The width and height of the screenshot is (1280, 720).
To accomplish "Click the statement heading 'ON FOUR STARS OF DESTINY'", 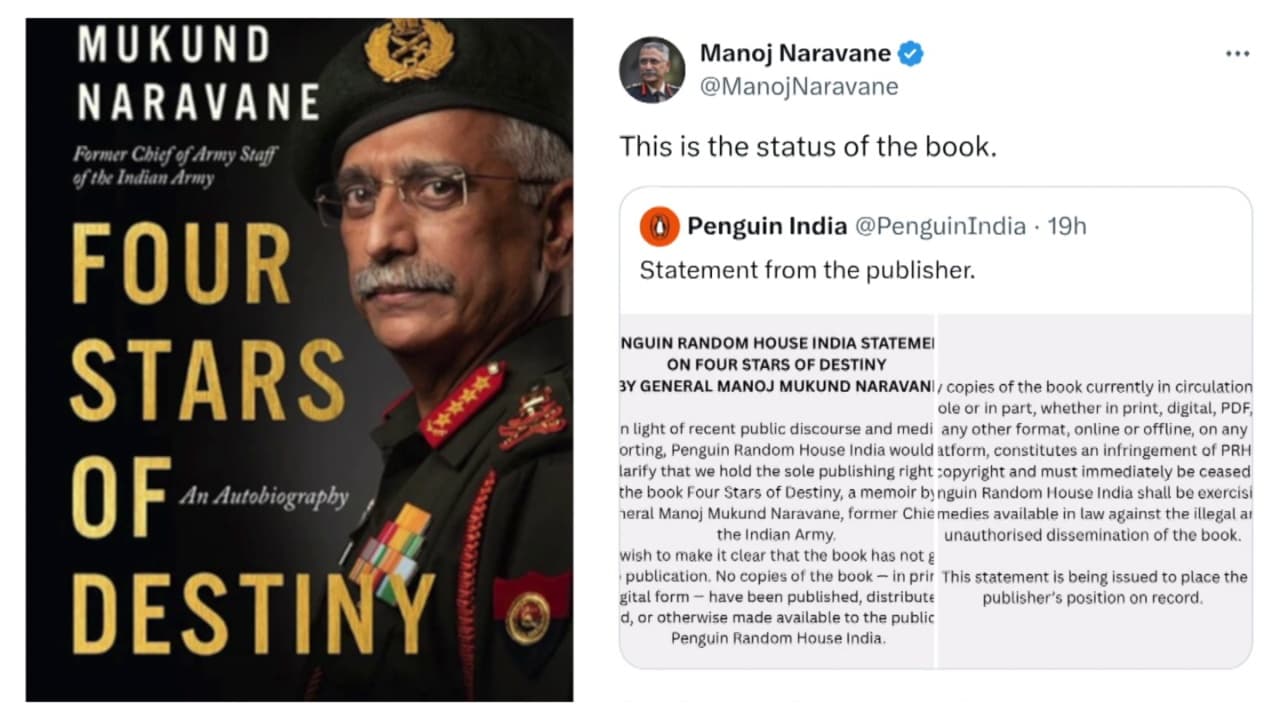I will click(x=776, y=365).
